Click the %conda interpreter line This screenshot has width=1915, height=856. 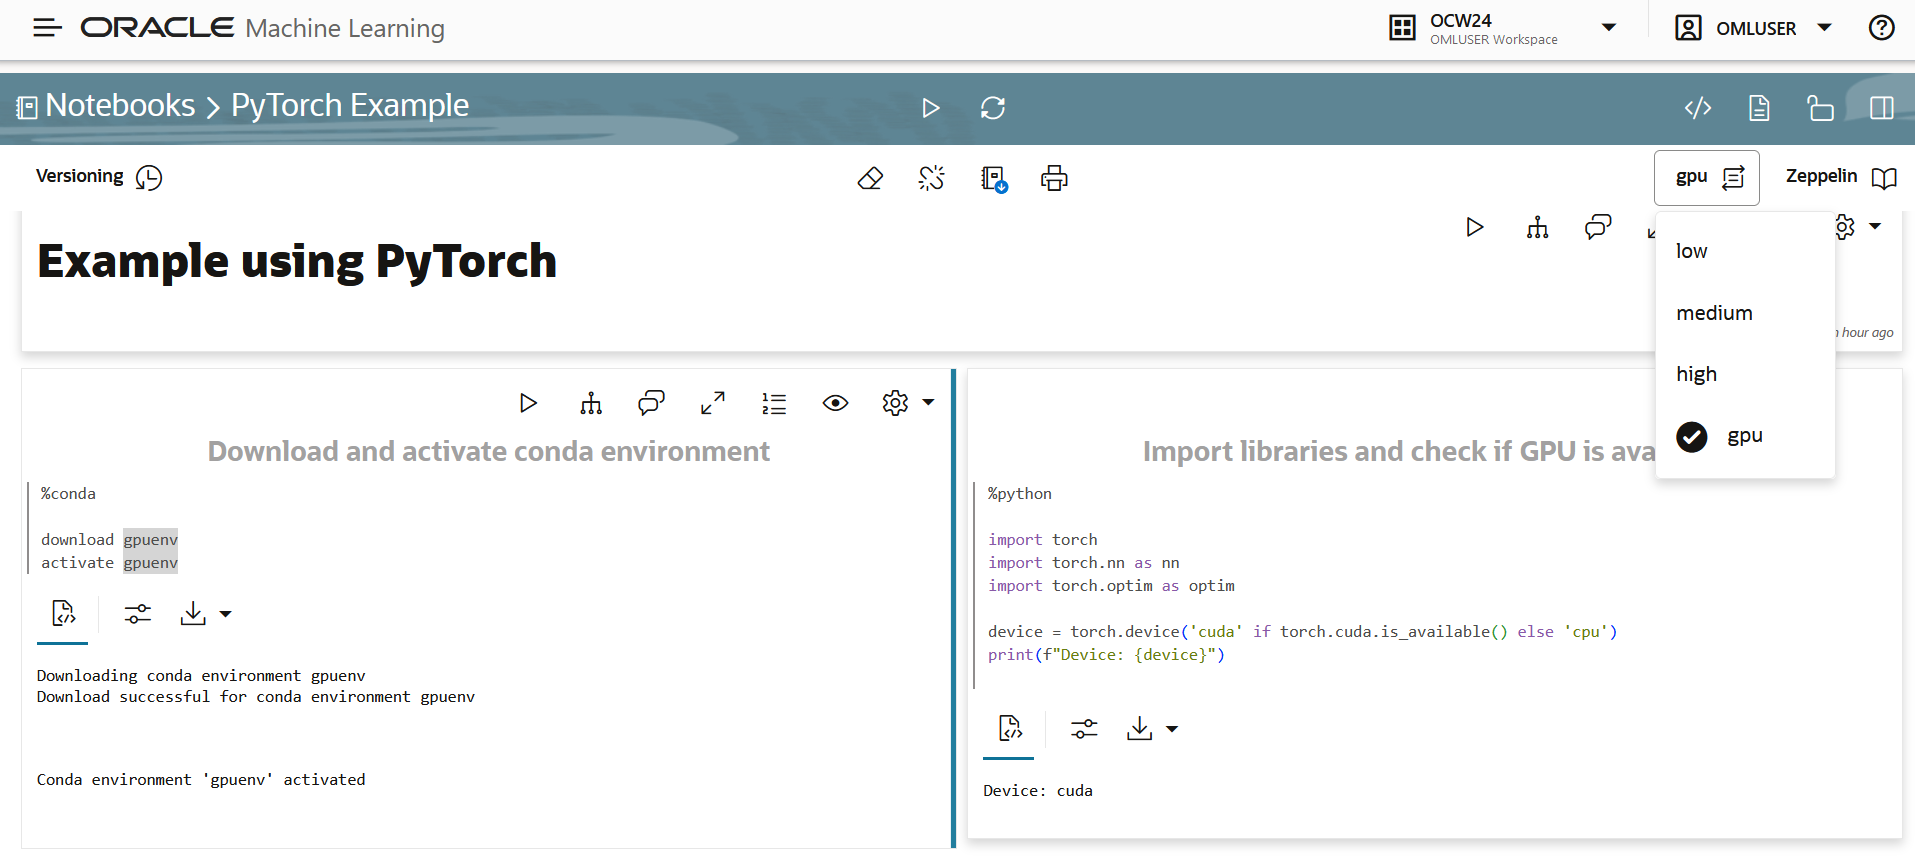(x=68, y=494)
